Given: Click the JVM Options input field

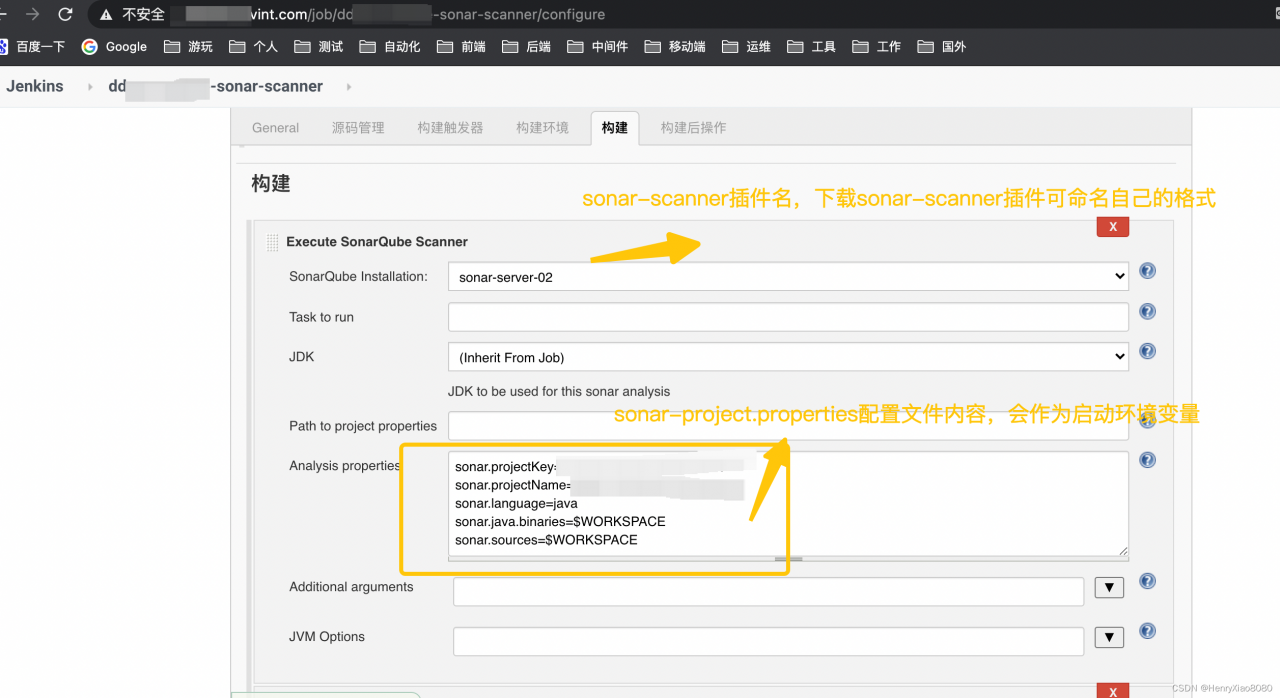Looking at the screenshot, I should (x=768, y=641).
